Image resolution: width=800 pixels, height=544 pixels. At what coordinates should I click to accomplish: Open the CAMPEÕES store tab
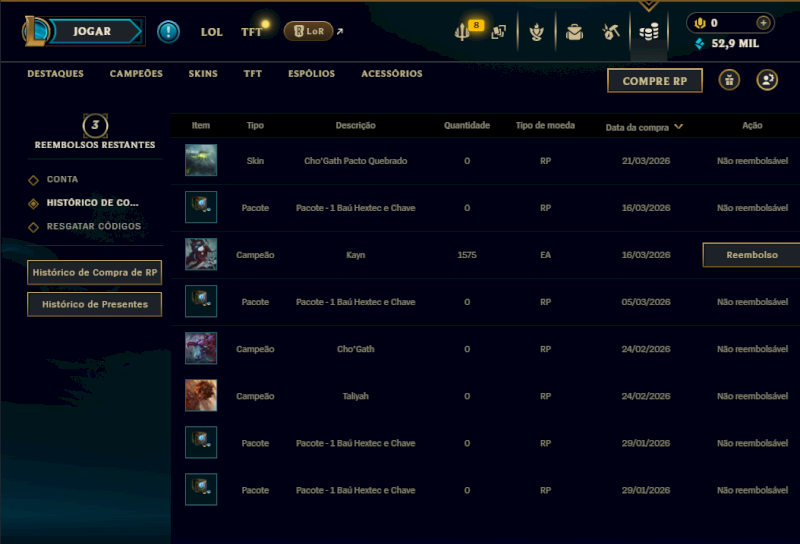136,73
